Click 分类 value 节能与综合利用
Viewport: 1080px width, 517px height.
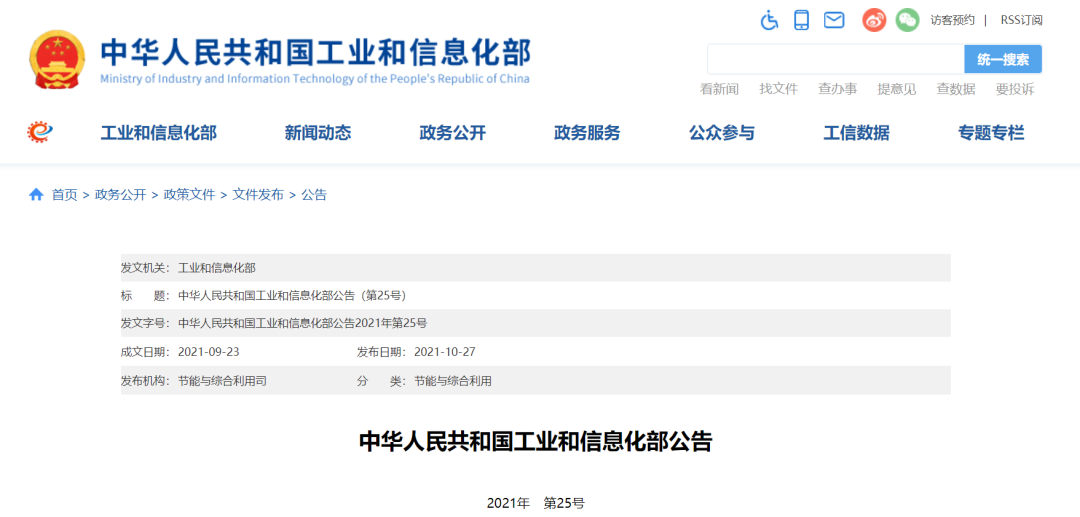click(453, 380)
